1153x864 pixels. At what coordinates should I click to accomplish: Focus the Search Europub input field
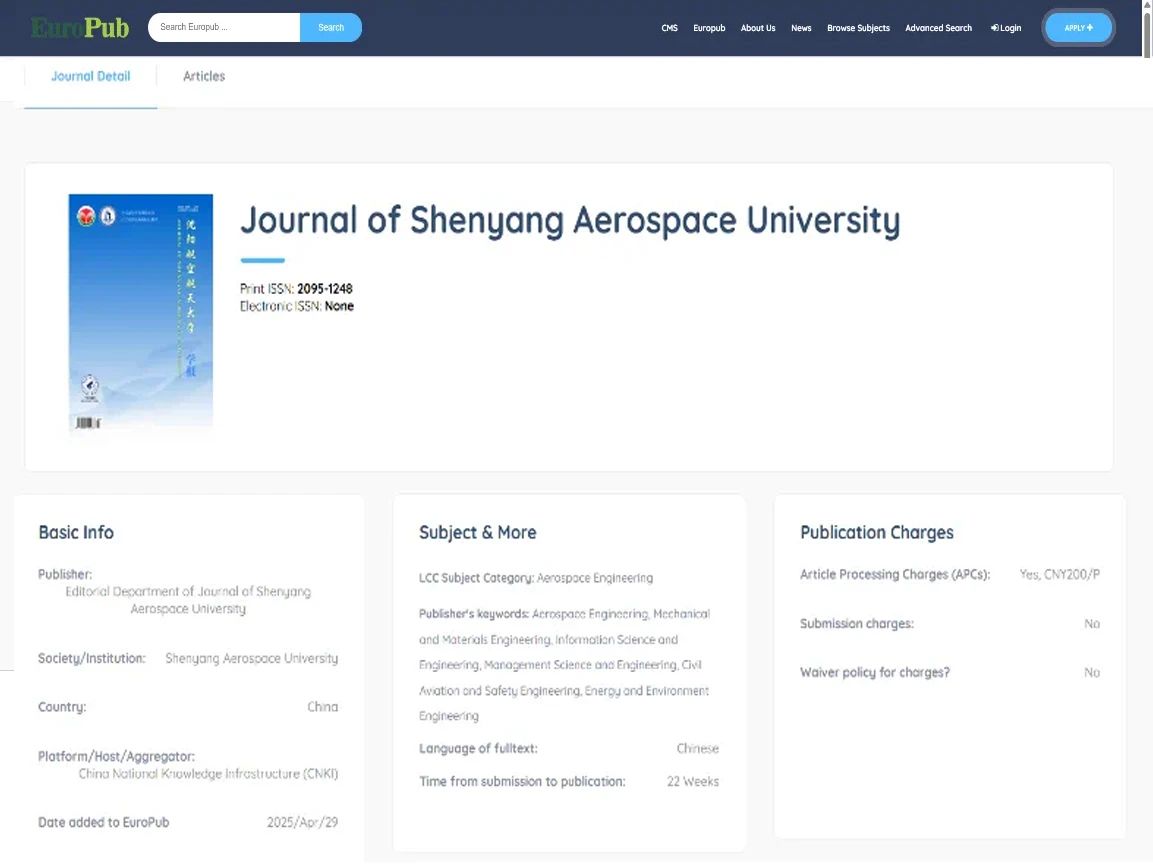click(x=224, y=28)
